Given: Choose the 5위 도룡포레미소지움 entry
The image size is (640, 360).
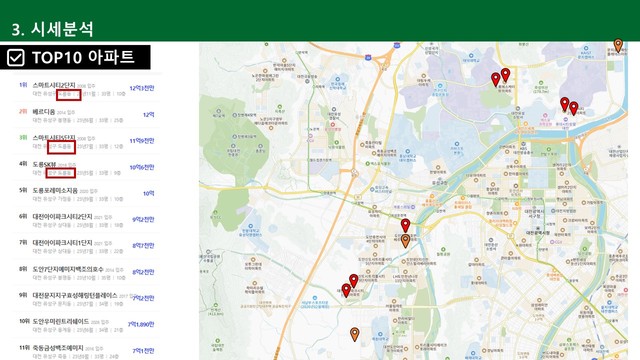Looking at the screenshot, I should (x=87, y=194).
